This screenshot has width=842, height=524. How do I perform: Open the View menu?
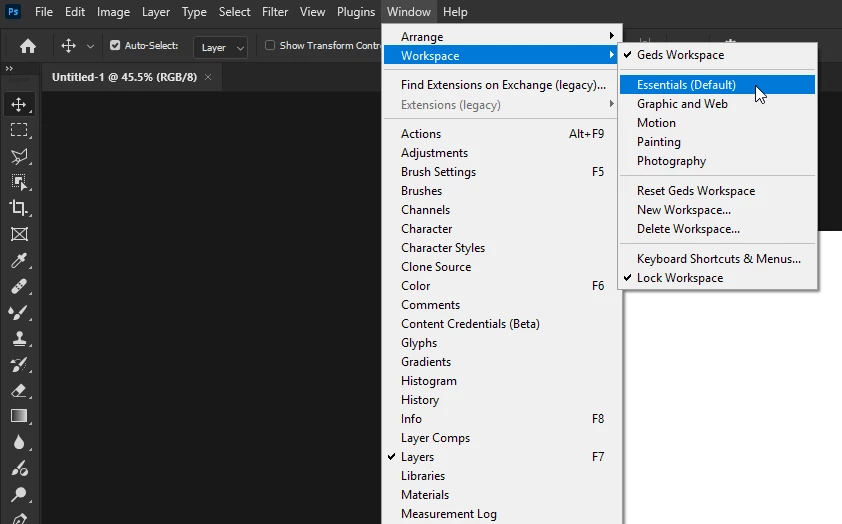point(312,12)
